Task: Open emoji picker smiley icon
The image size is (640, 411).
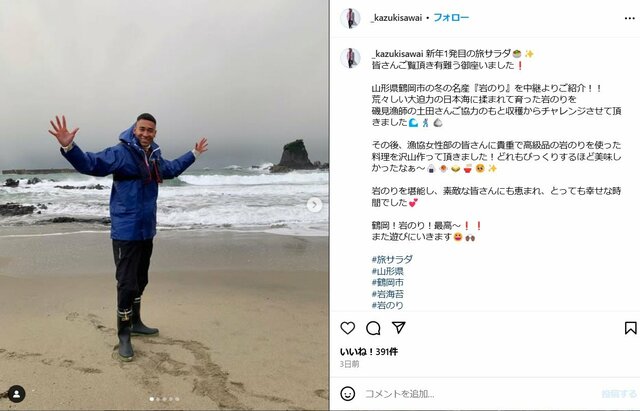Action: 347,393
